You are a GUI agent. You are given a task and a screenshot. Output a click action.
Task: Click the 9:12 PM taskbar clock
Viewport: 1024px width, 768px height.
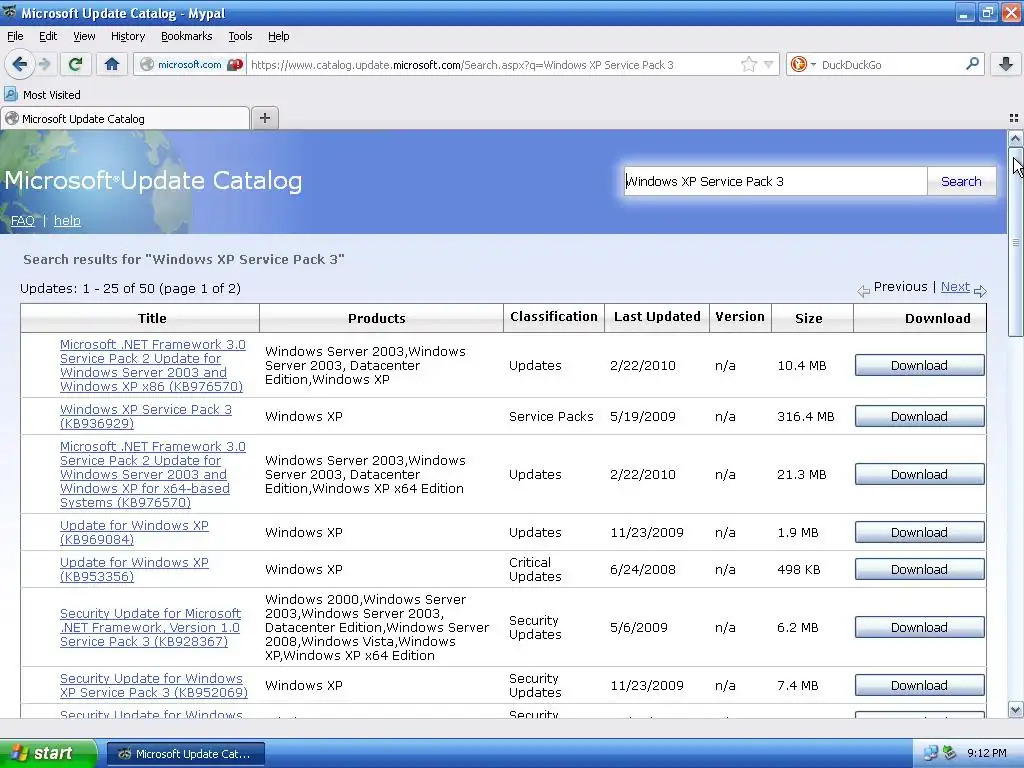coord(987,753)
